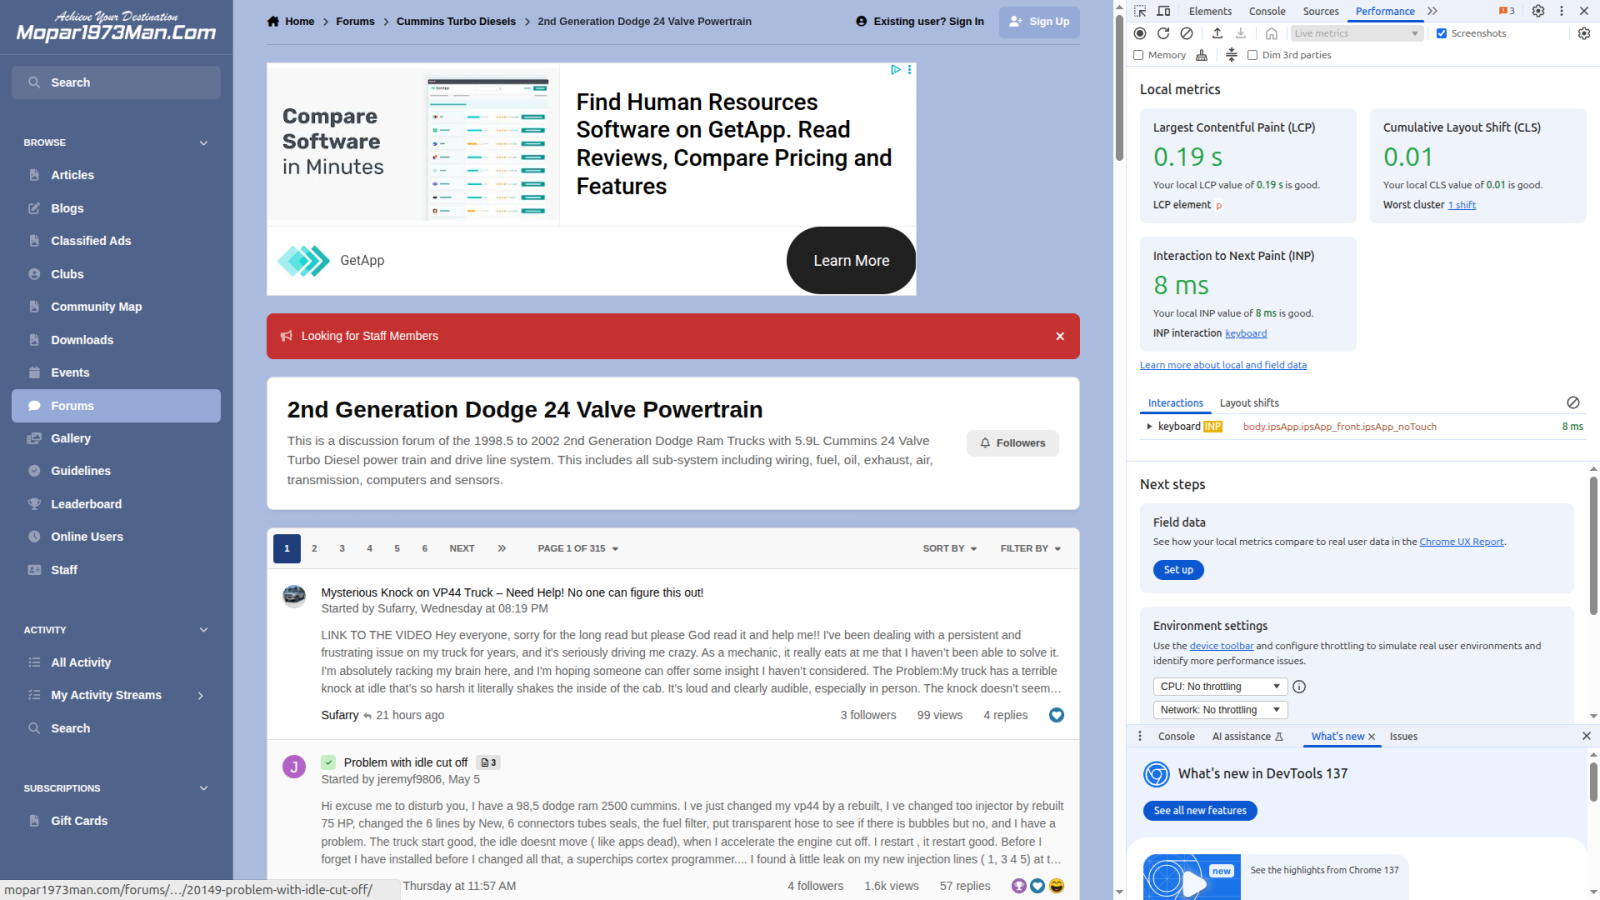Click the Blogs sidebar icon
This screenshot has height=900, width=1600.
pos(34,208)
